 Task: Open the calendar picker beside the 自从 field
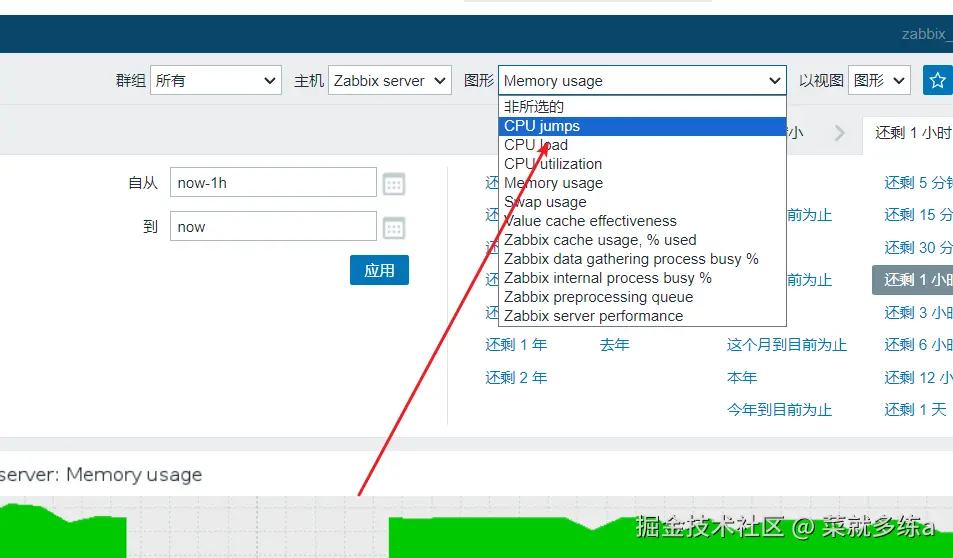tap(394, 184)
